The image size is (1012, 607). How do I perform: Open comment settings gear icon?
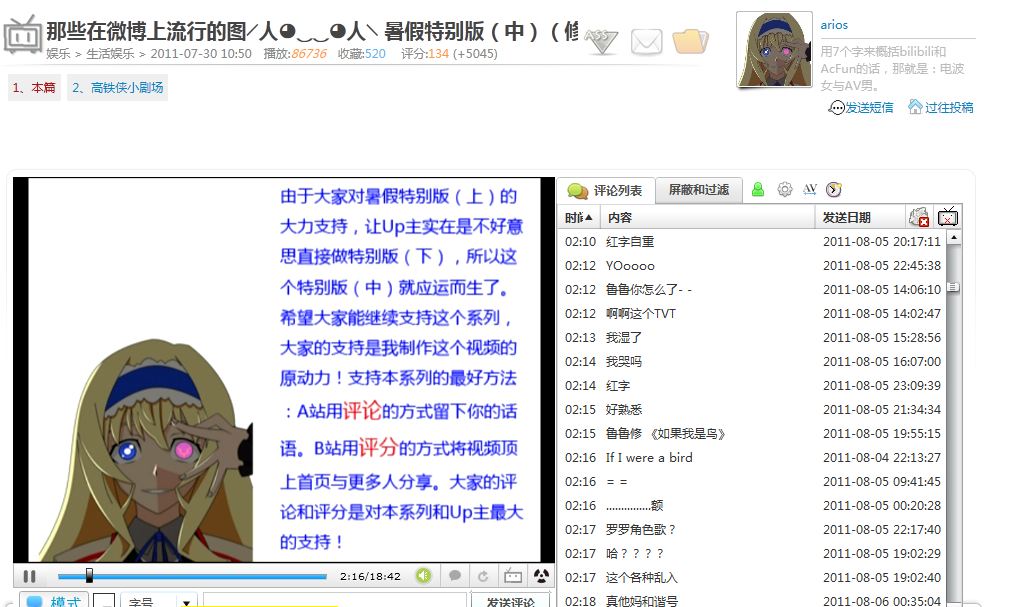pyautogui.click(x=785, y=189)
